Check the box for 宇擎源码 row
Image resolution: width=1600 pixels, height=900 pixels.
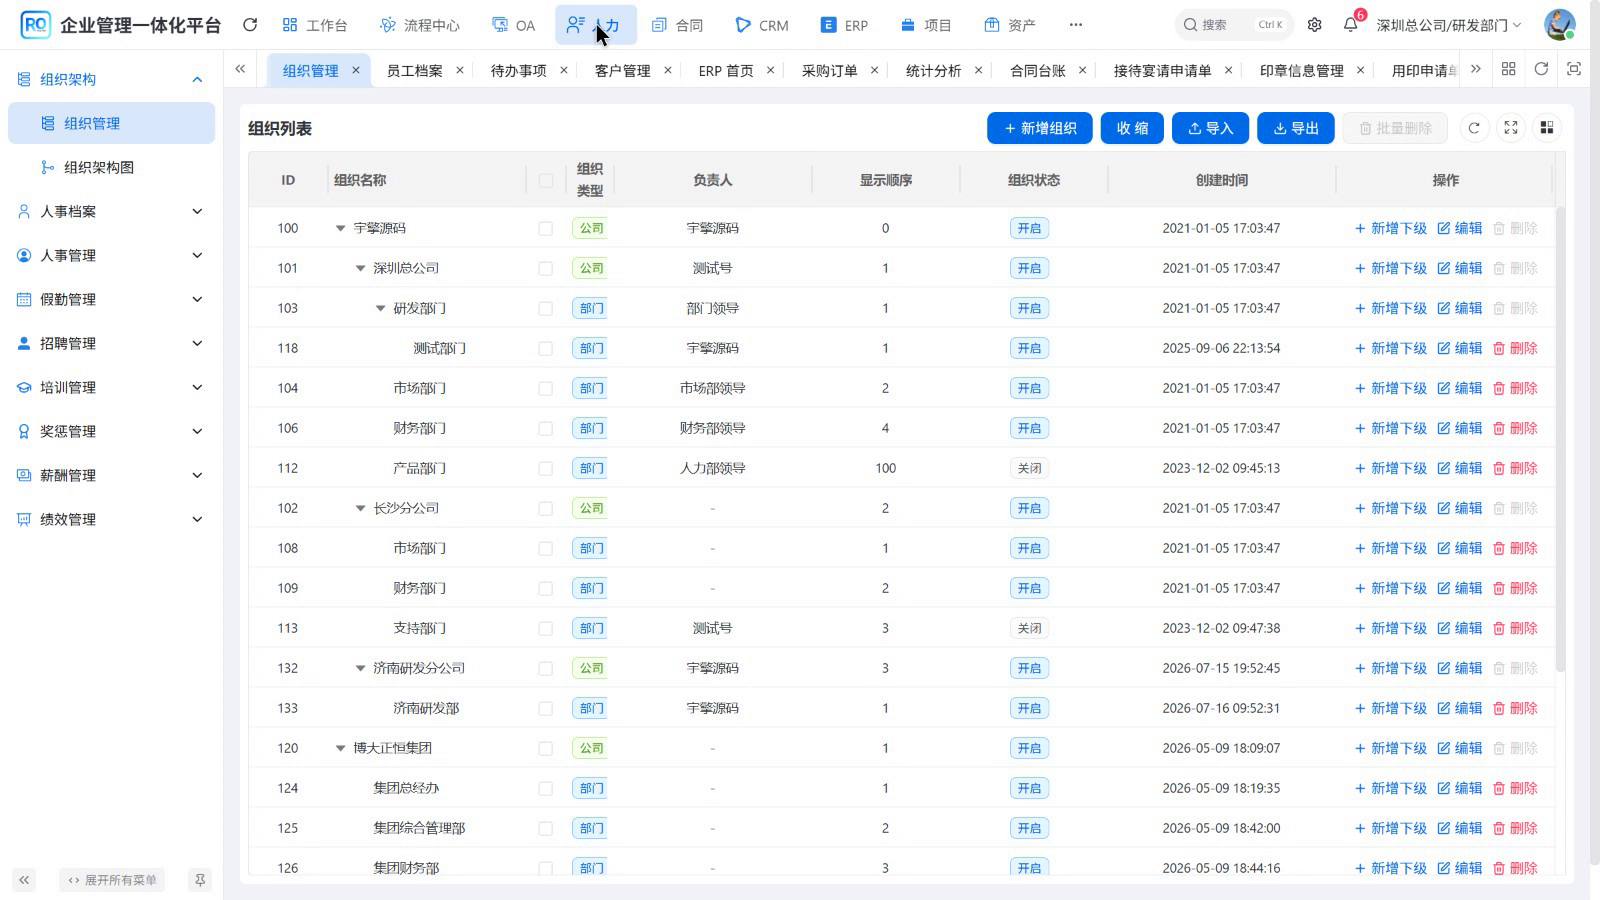[545, 228]
